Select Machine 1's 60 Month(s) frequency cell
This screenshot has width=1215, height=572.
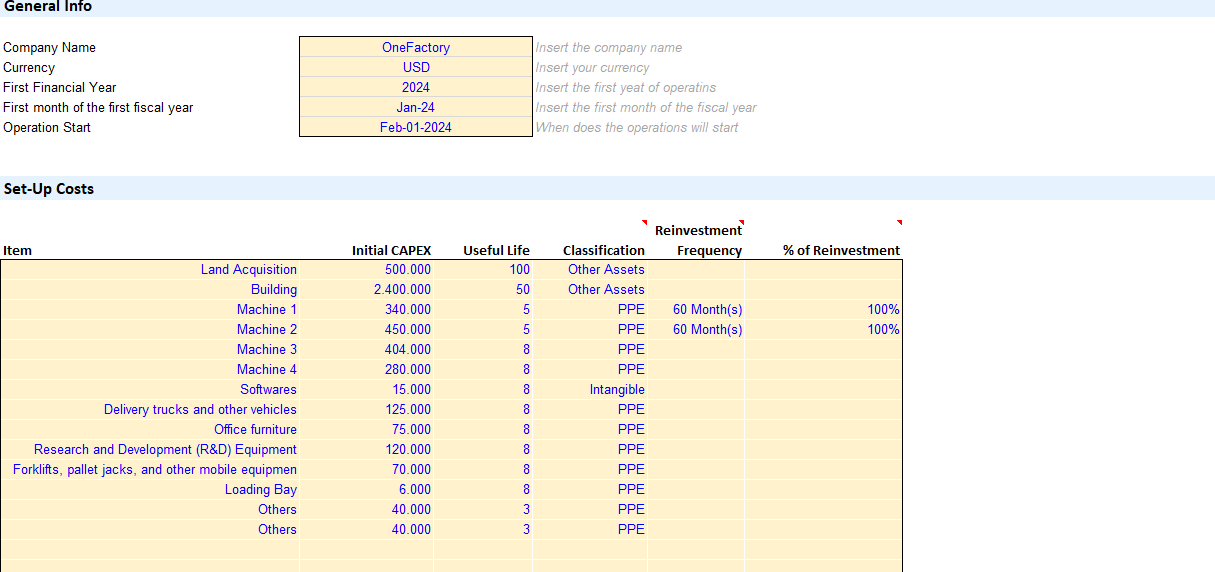coord(696,309)
